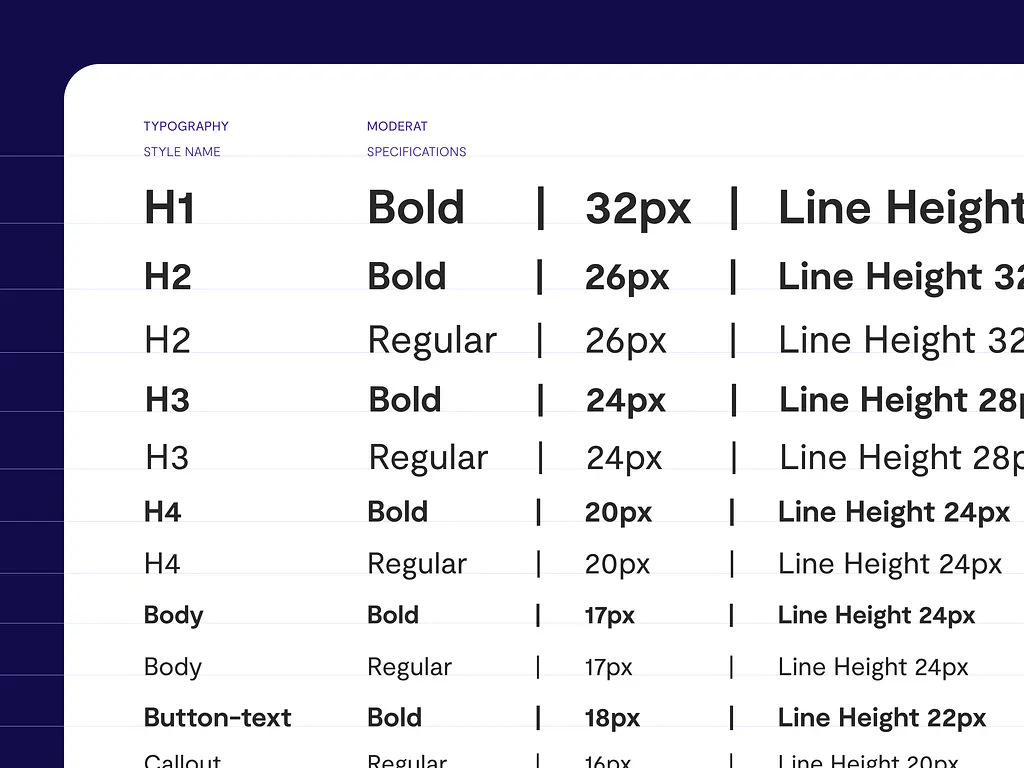The image size is (1024, 768).
Task: Select the regular-weight H3 style name
Action: coord(167,458)
